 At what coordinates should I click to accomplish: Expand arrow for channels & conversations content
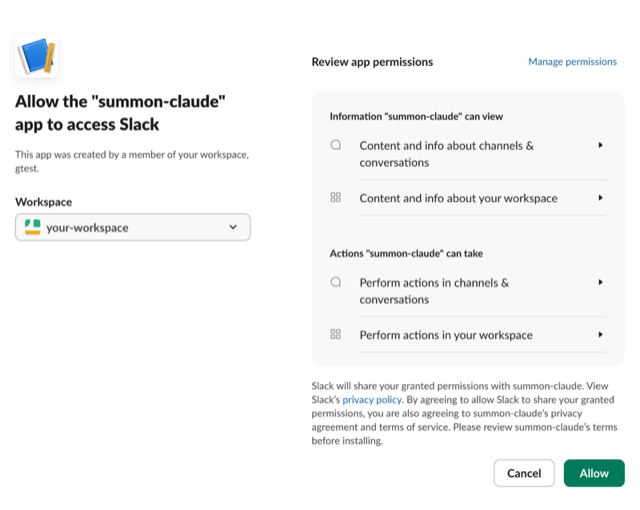(600, 145)
